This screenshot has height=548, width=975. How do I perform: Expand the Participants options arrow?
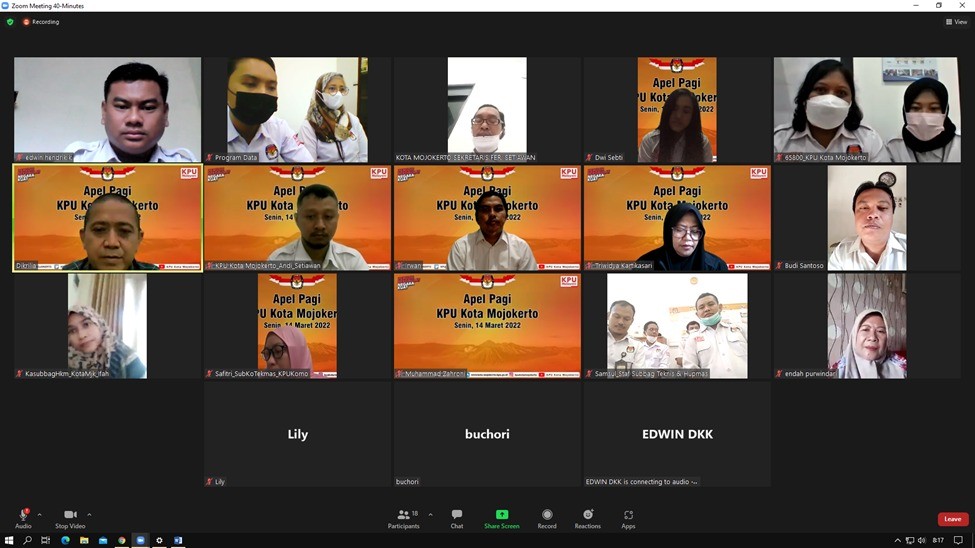(x=431, y=514)
